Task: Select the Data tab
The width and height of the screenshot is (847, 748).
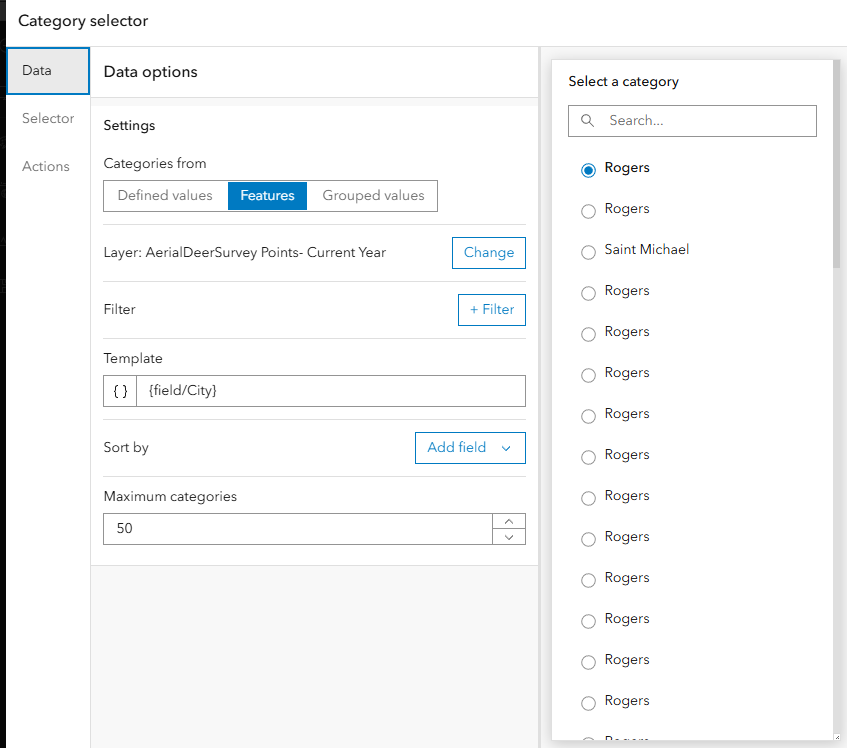Action: (x=37, y=70)
